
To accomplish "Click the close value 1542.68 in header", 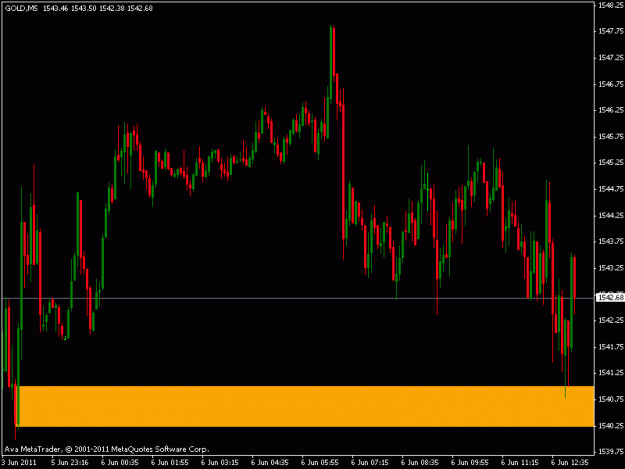I will tap(140, 8).
